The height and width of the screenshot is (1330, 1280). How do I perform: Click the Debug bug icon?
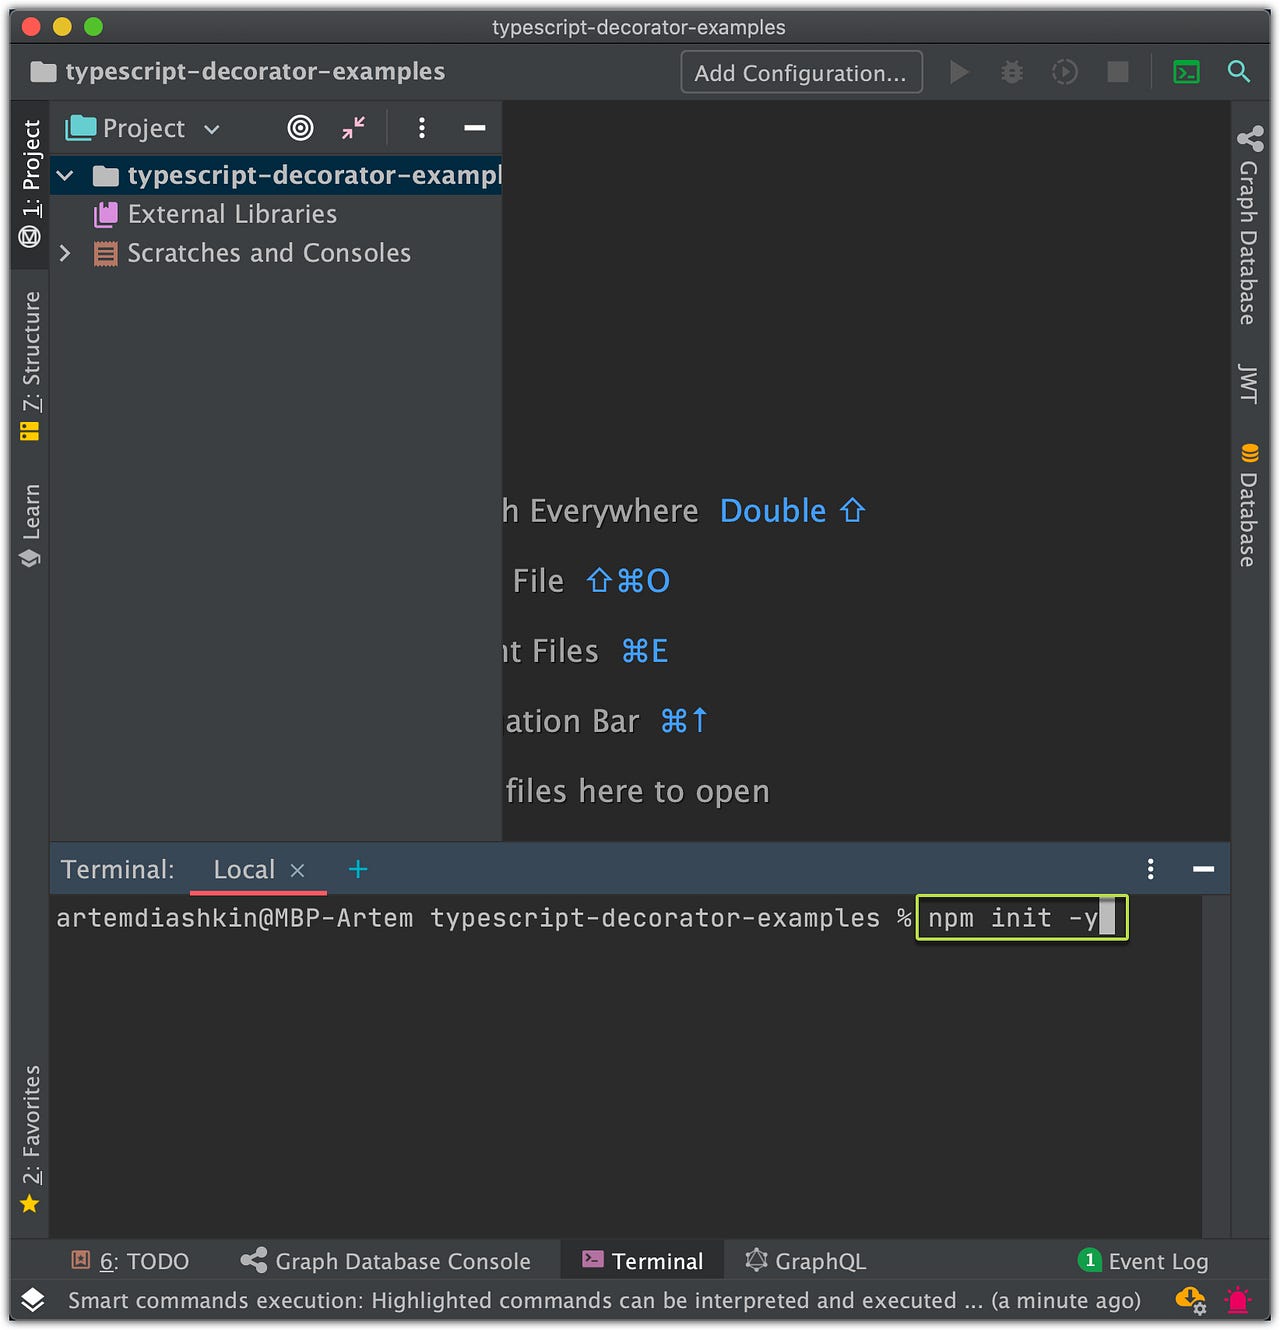tap(1012, 72)
